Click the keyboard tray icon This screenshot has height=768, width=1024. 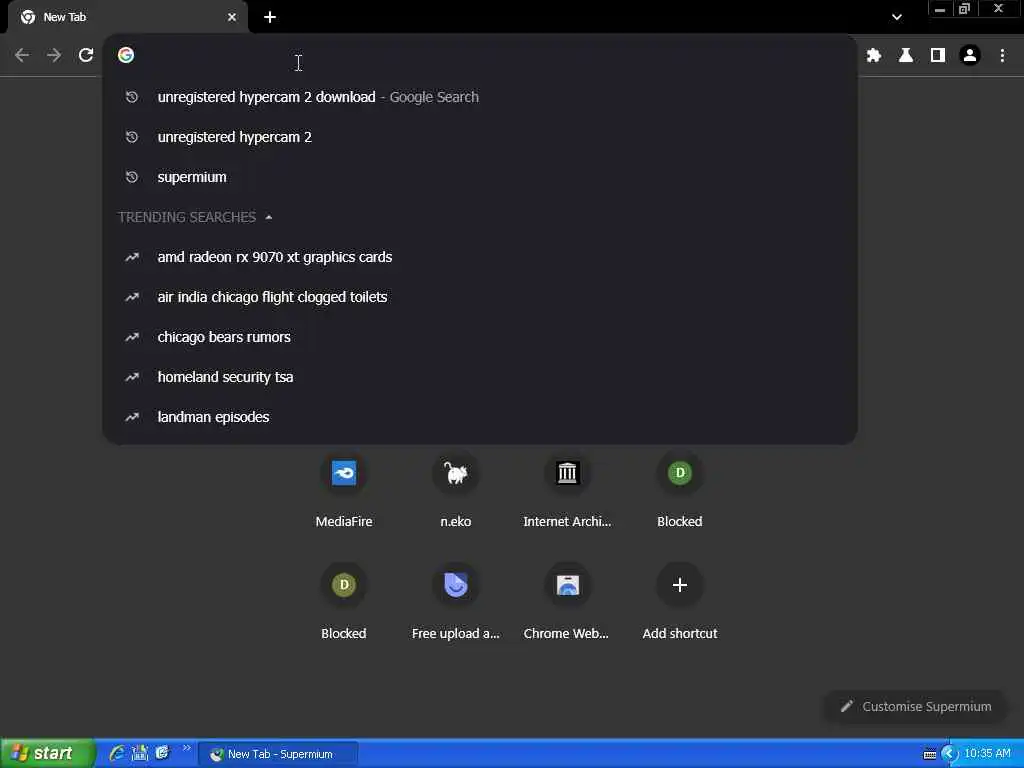tap(930, 754)
